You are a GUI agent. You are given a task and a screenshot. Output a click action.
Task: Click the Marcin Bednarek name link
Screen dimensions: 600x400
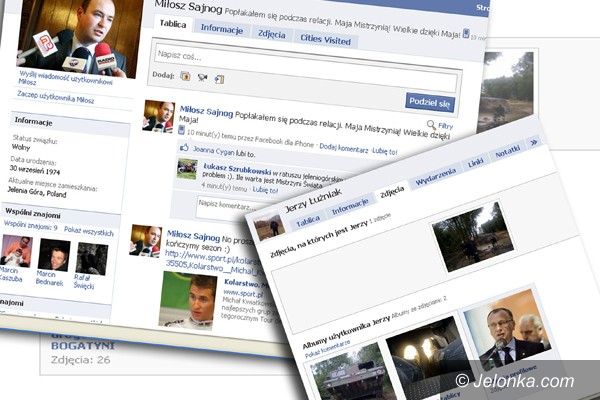click(49, 278)
